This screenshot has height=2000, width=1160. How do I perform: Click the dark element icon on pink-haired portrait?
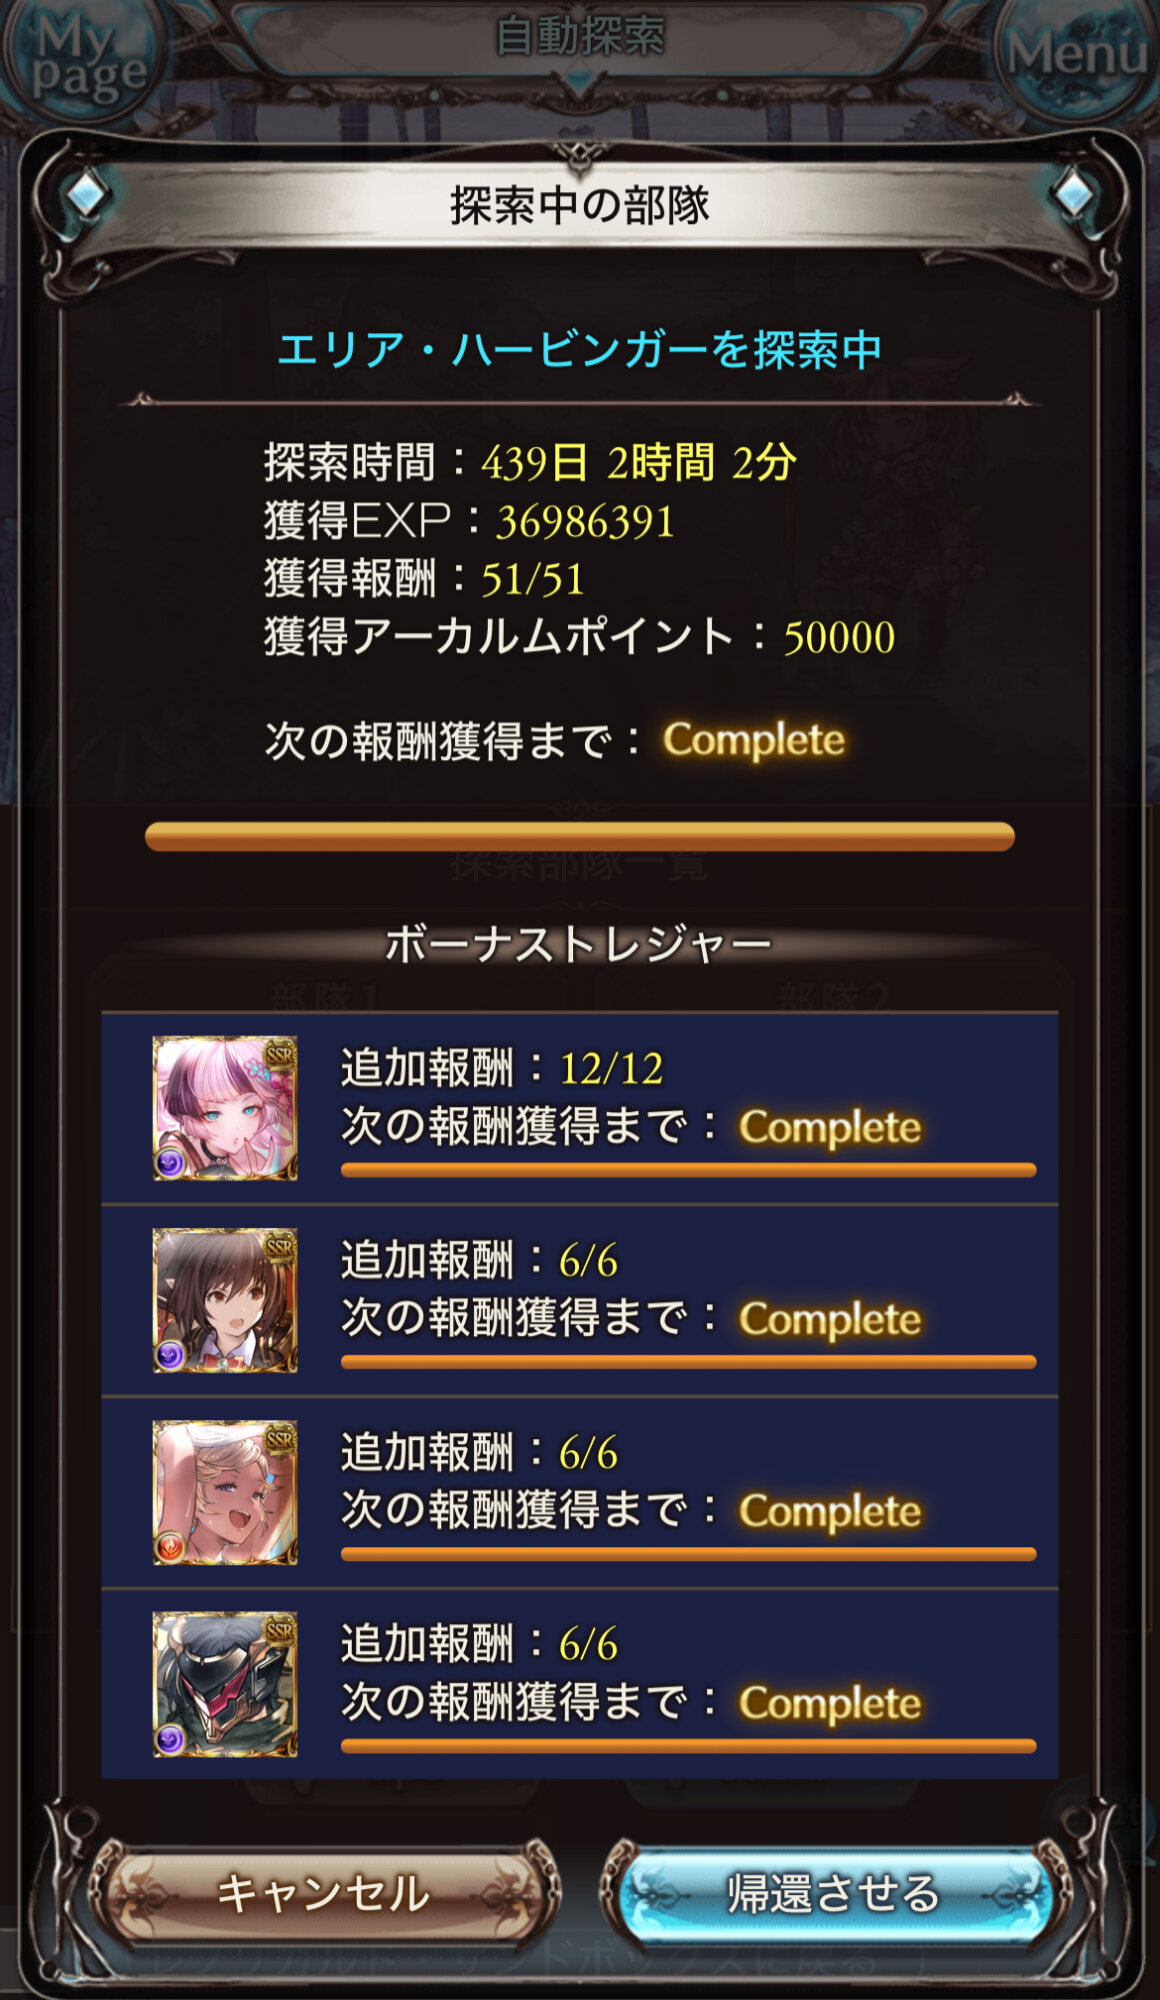tap(170, 1163)
